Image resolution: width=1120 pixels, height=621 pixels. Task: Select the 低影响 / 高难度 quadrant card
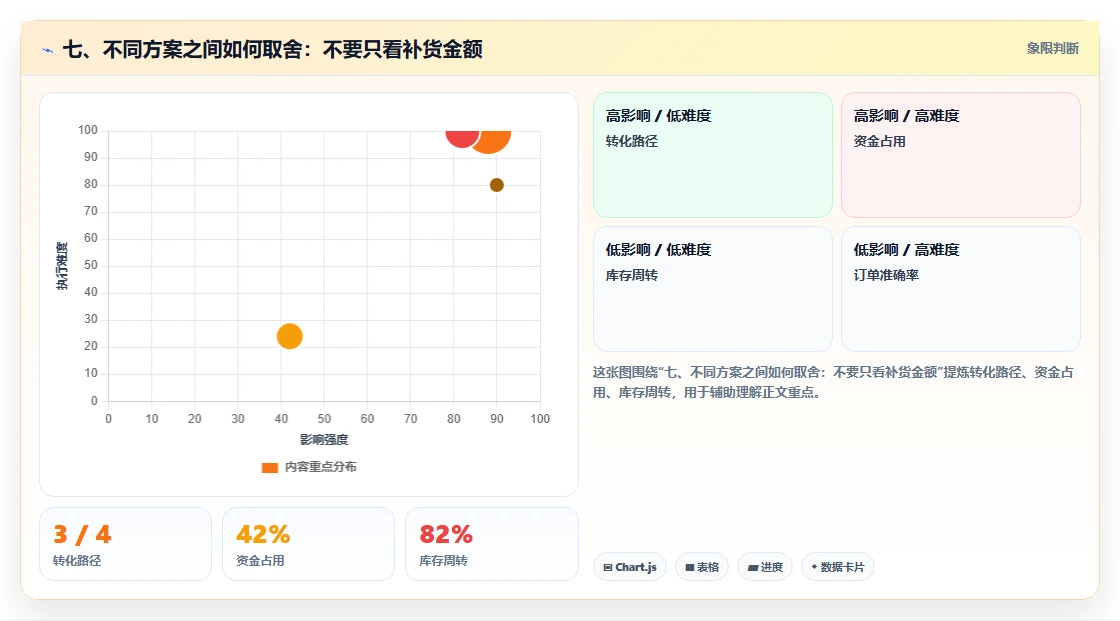[x=961, y=289]
